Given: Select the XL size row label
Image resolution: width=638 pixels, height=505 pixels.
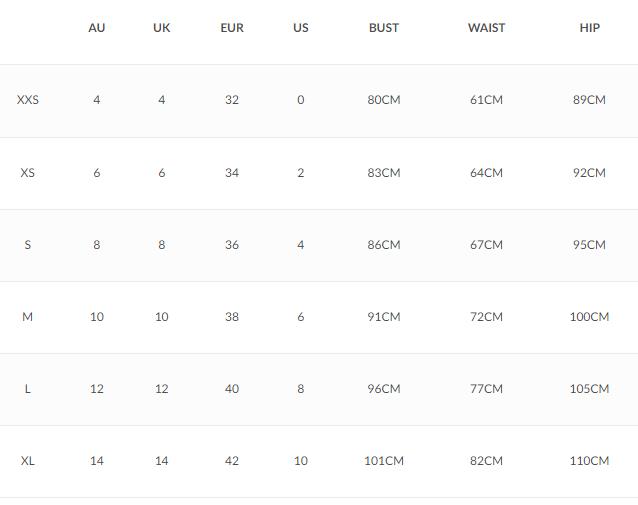Looking at the screenshot, I should 28,461.
